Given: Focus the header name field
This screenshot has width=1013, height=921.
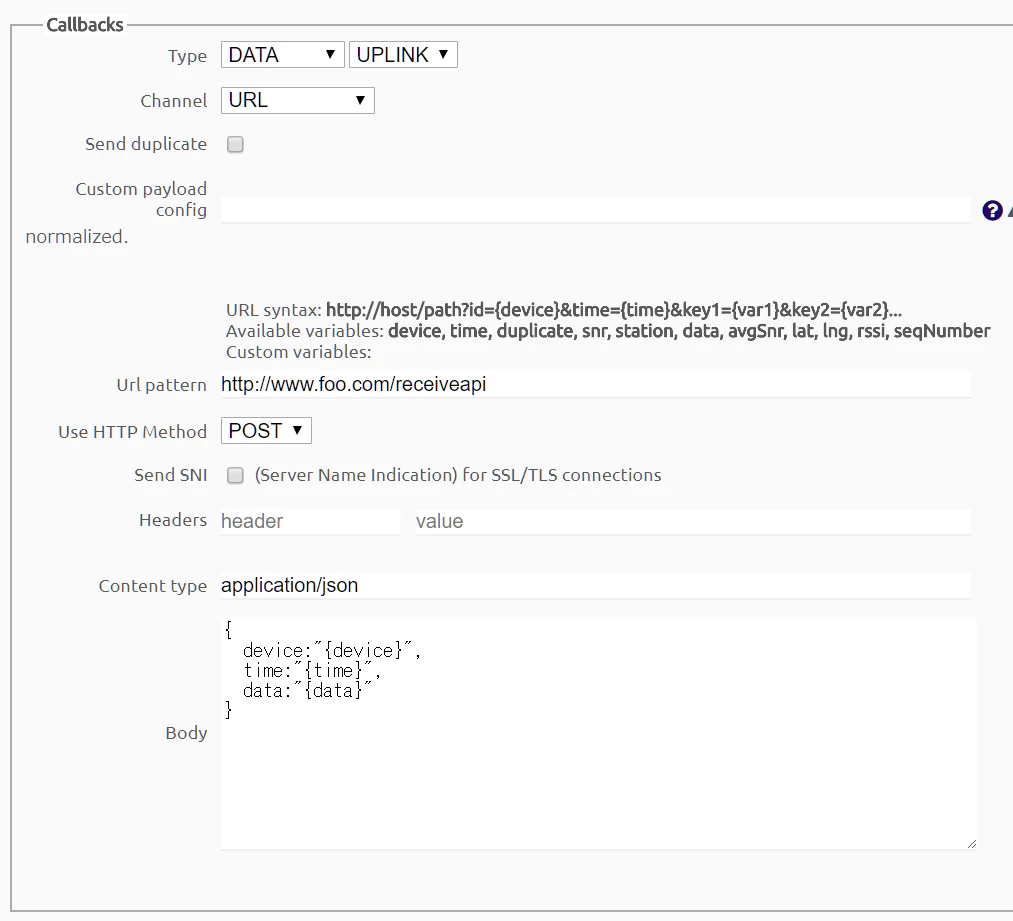Looking at the screenshot, I should [311, 521].
